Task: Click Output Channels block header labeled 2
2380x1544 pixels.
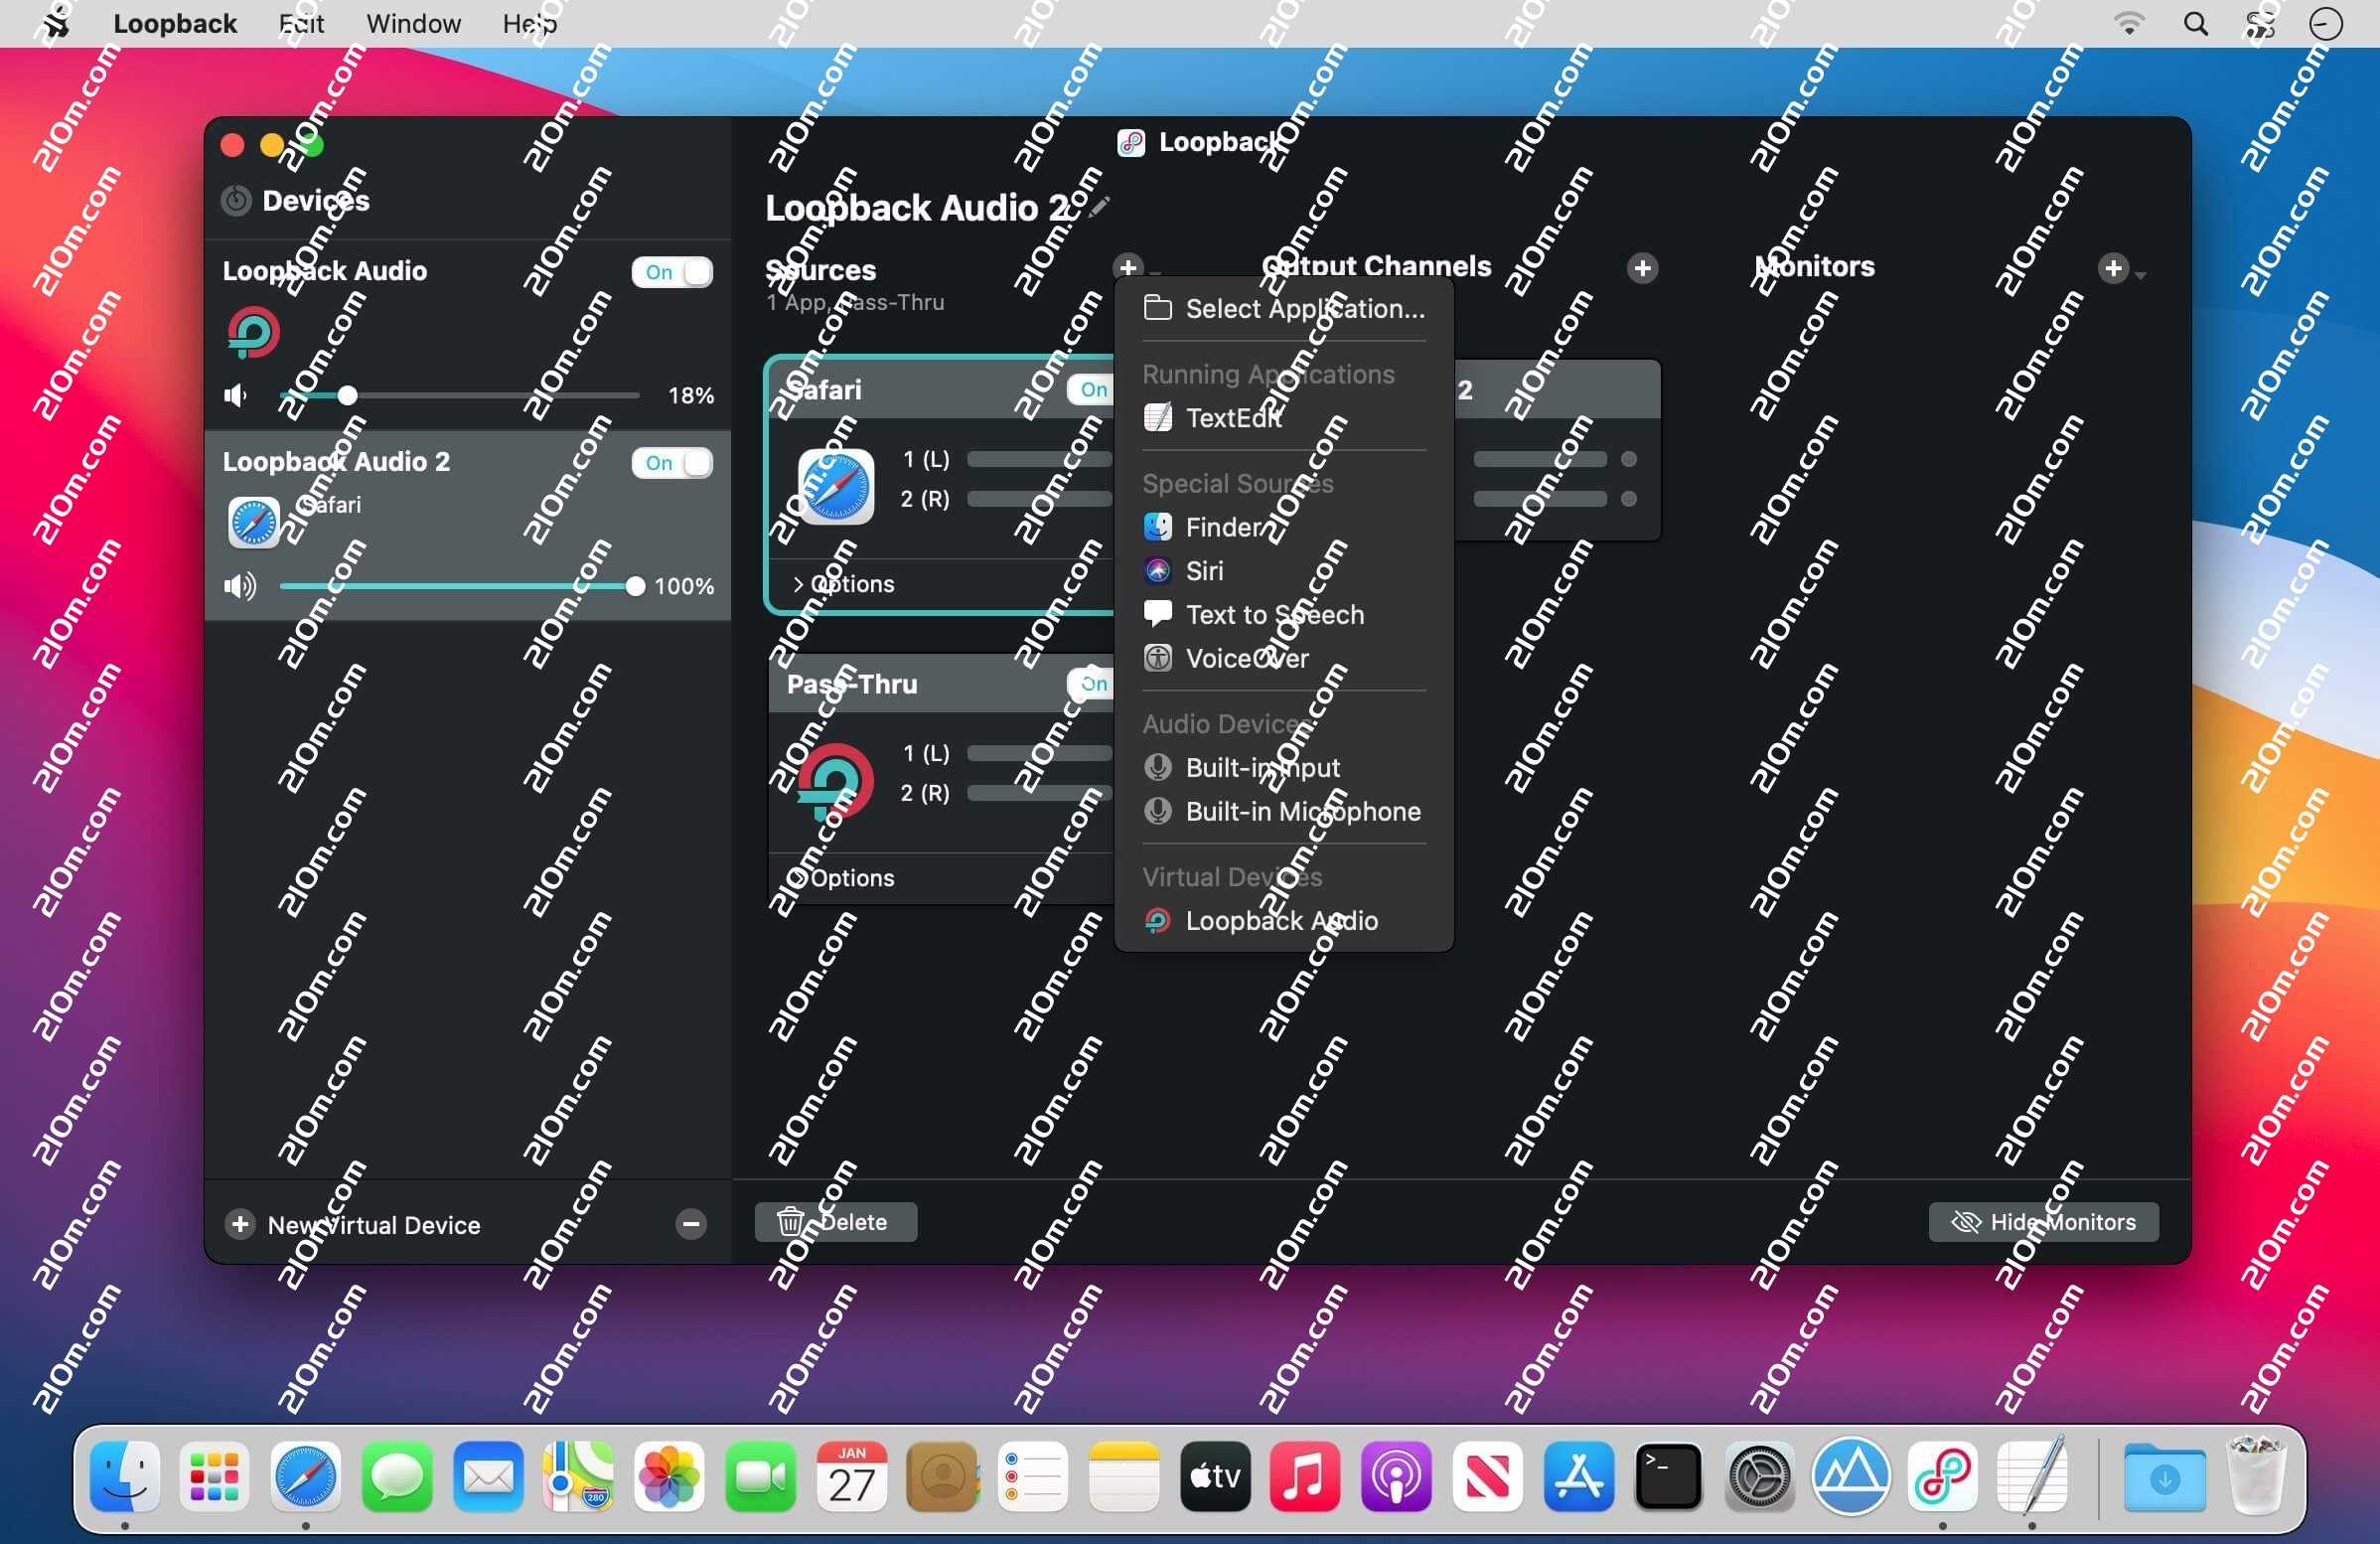Action: tap(1556, 390)
